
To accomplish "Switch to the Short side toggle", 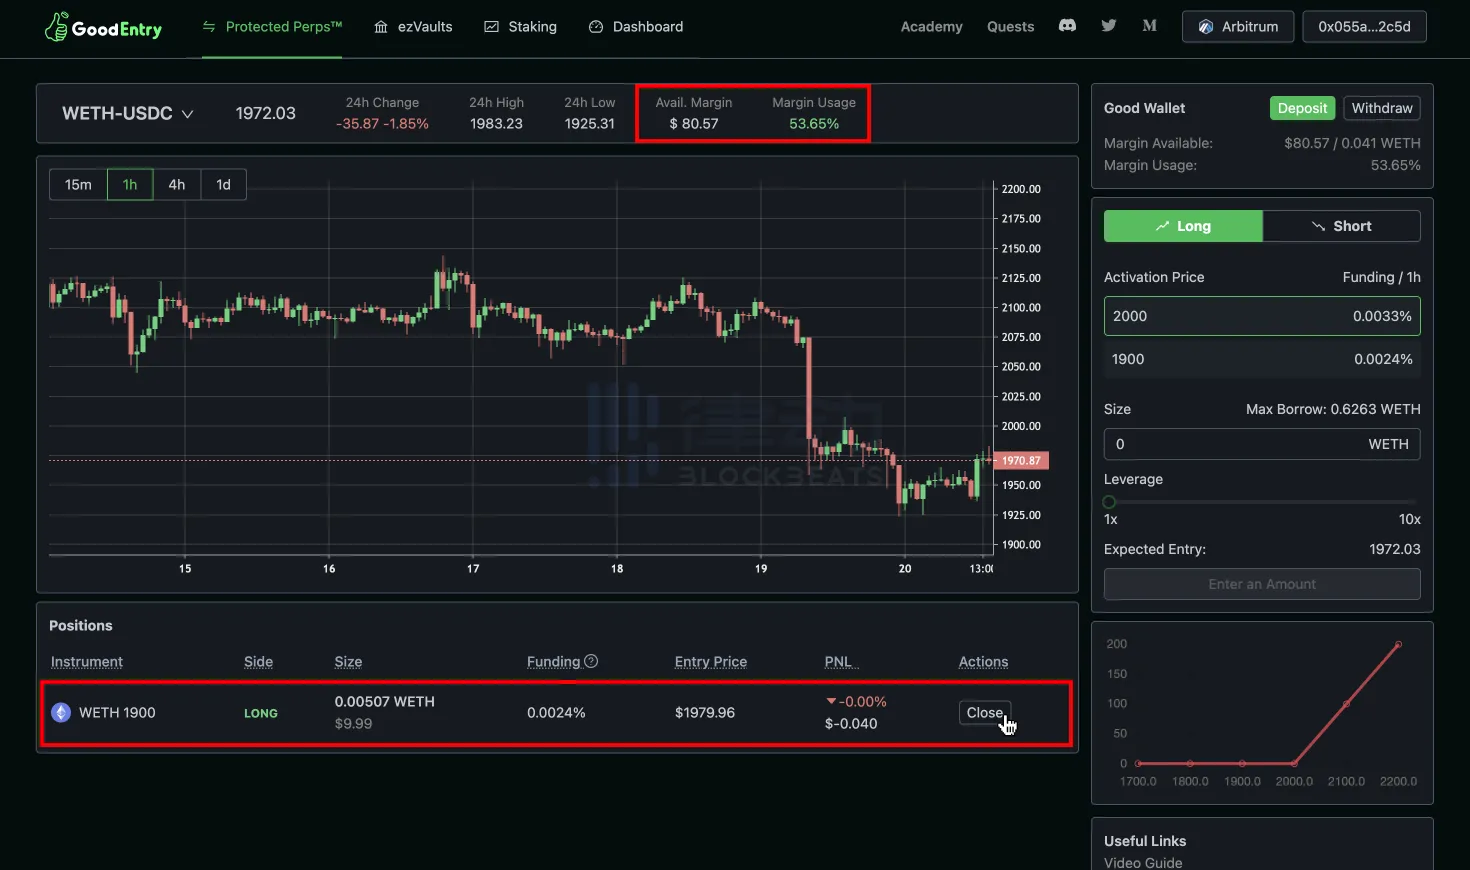I will 1341,226.
